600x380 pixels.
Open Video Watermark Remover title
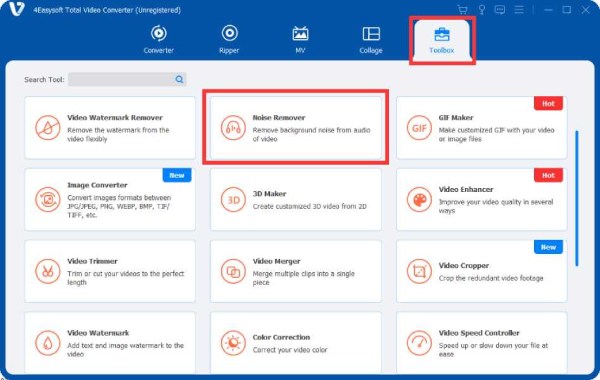tap(115, 117)
